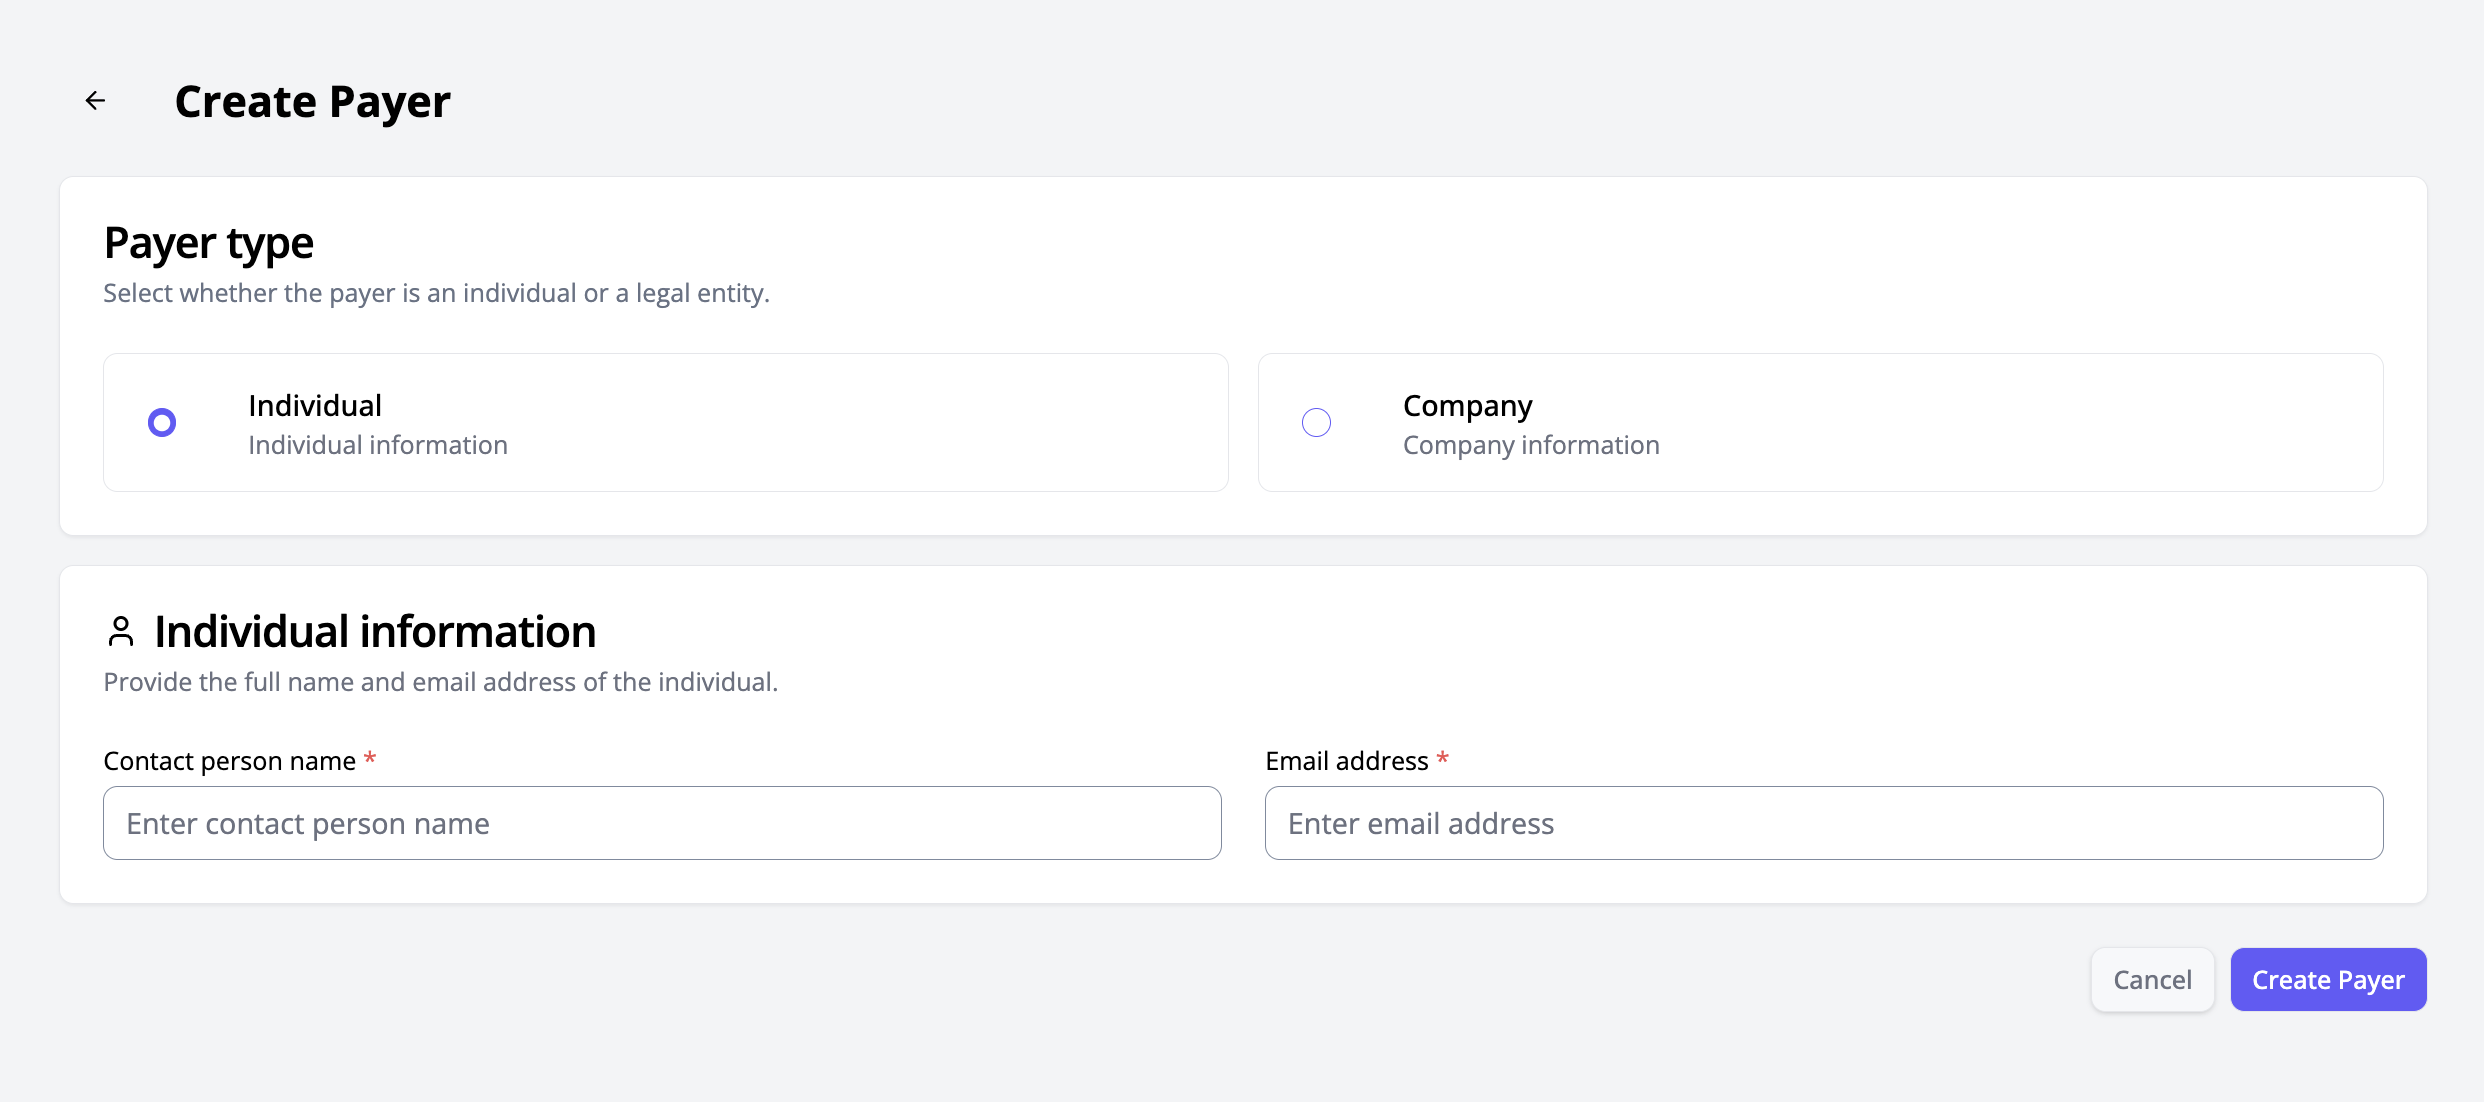2484x1102 pixels.
Task: Click the "Individual" option title
Action: (315, 406)
